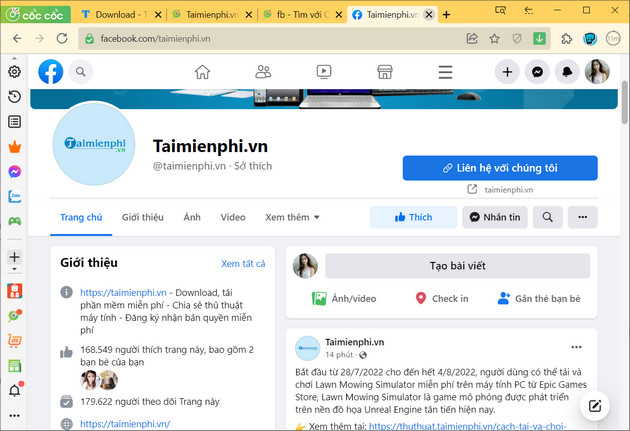The width and height of the screenshot is (630, 431).
Task: Switch to the Giới thiệu tab
Action: tap(143, 217)
